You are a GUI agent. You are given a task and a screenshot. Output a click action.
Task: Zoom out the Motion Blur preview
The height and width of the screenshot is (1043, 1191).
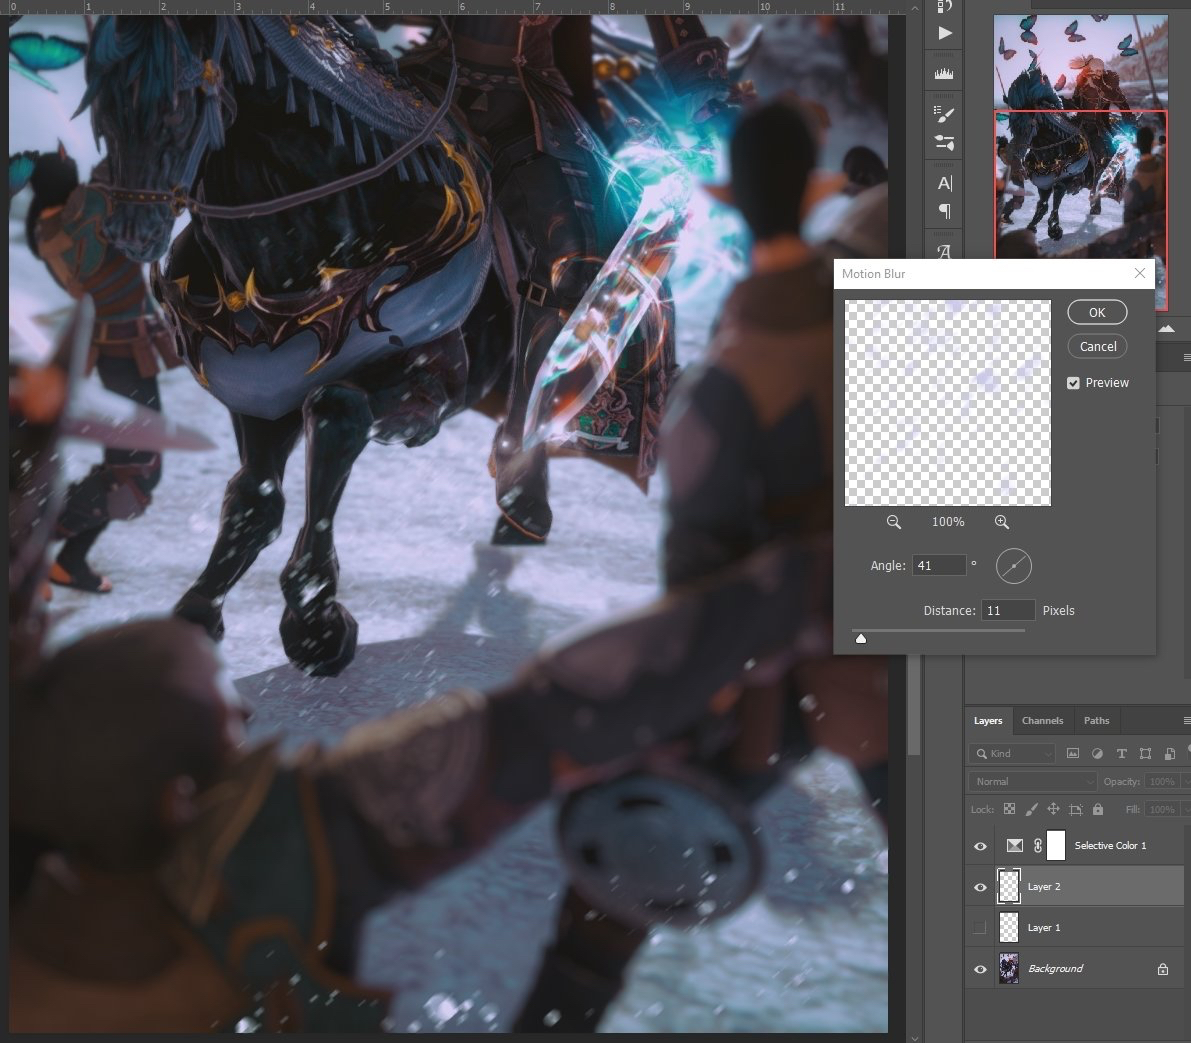point(894,522)
